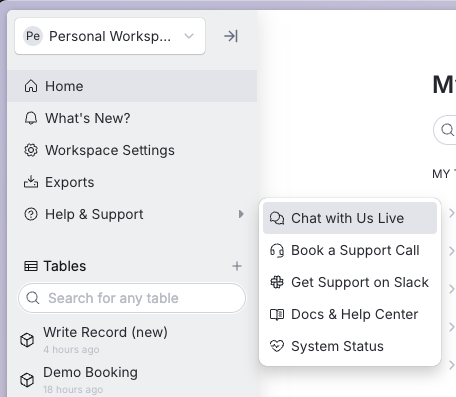456x397 pixels.
Task: Click the cube icon beside Demo Booking
Action: click(x=27, y=380)
